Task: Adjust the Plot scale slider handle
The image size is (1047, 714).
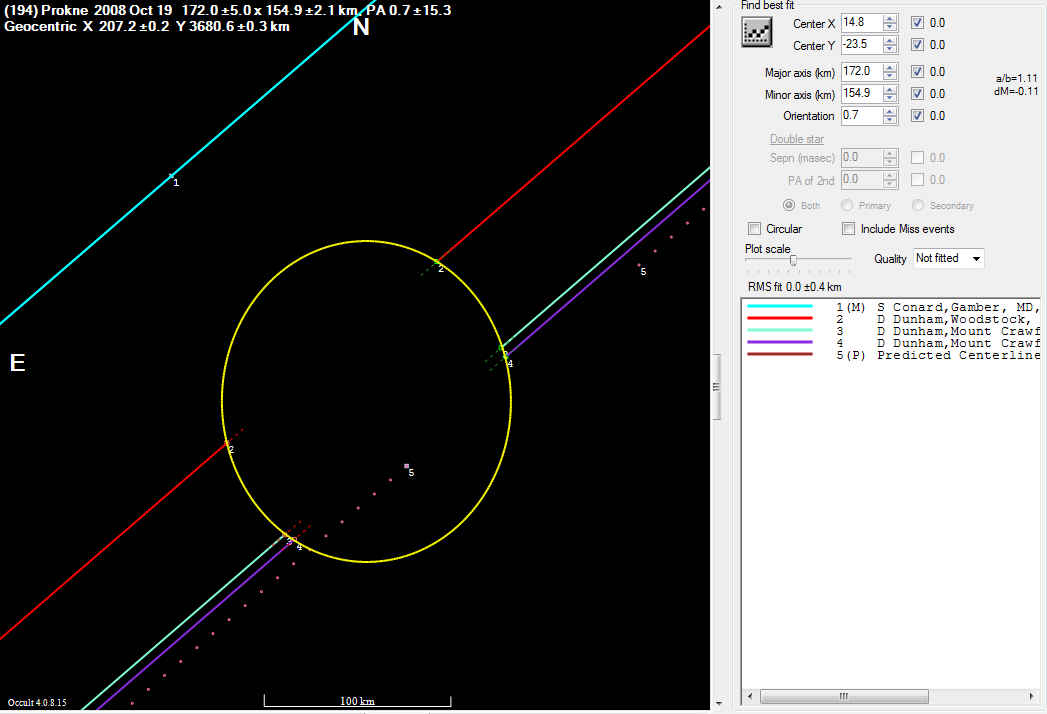Action: pos(793,260)
